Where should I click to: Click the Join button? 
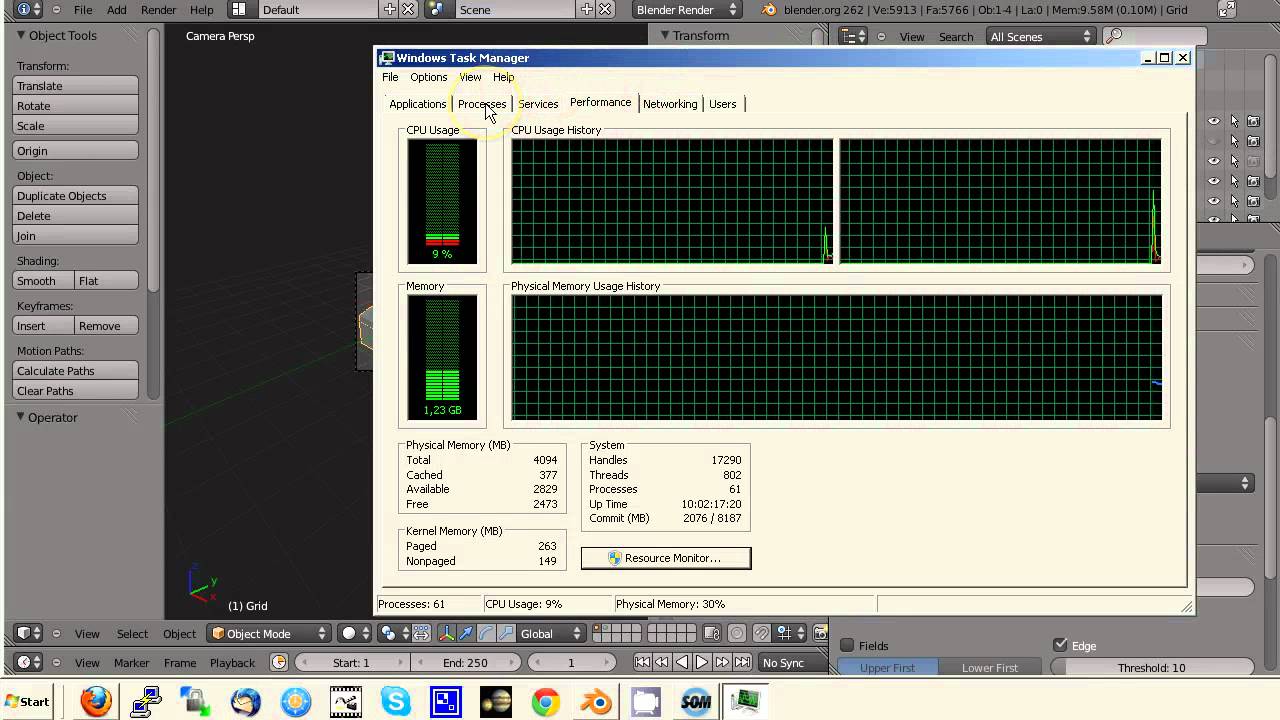[x=76, y=236]
